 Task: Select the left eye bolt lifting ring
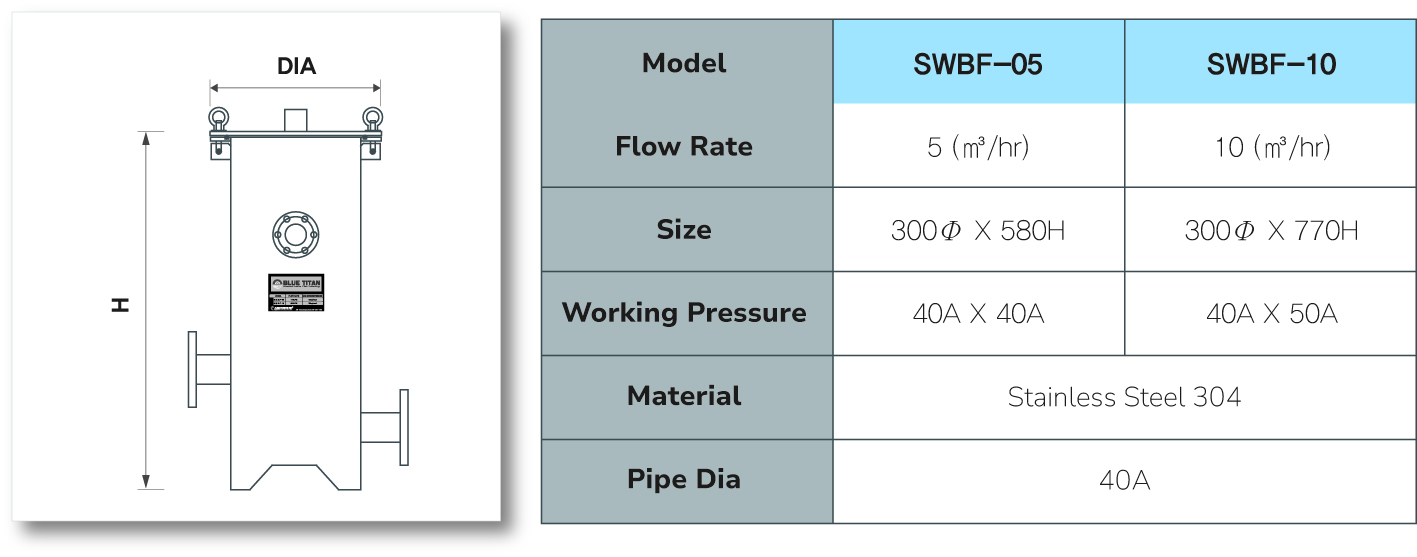(x=219, y=119)
